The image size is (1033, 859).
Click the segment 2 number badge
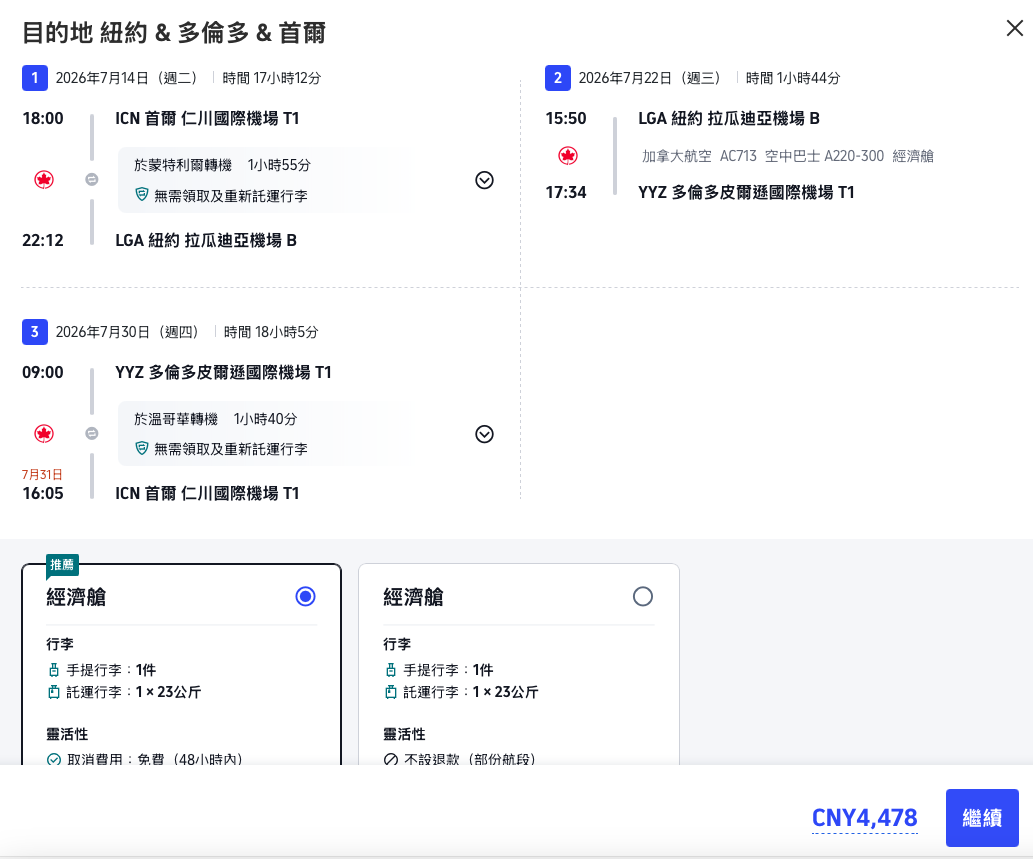click(x=558, y=78)
